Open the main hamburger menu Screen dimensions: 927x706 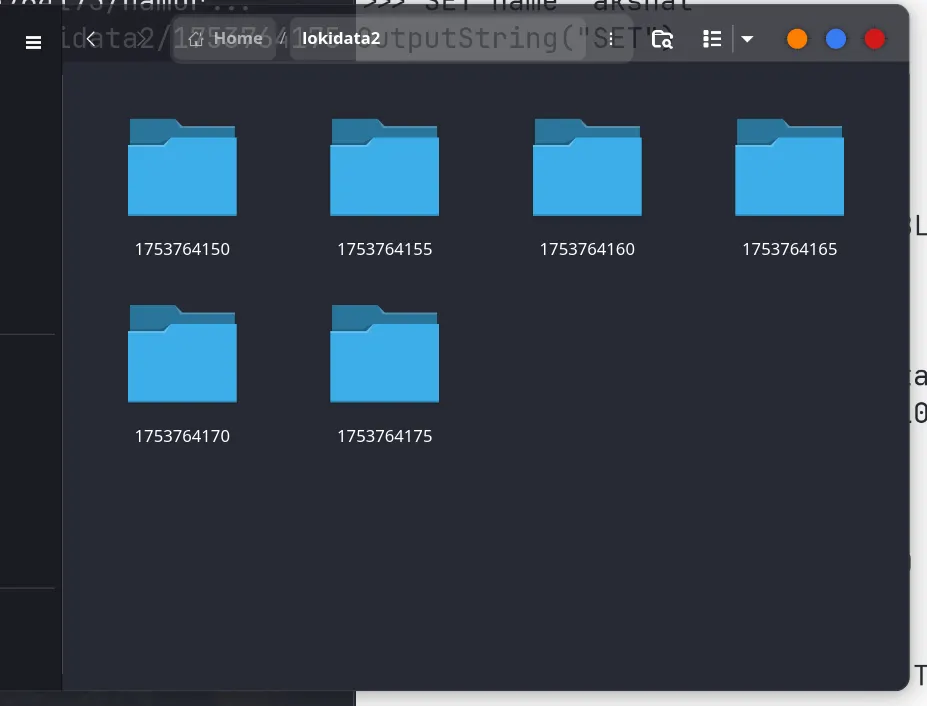click(x=33, y=42)
